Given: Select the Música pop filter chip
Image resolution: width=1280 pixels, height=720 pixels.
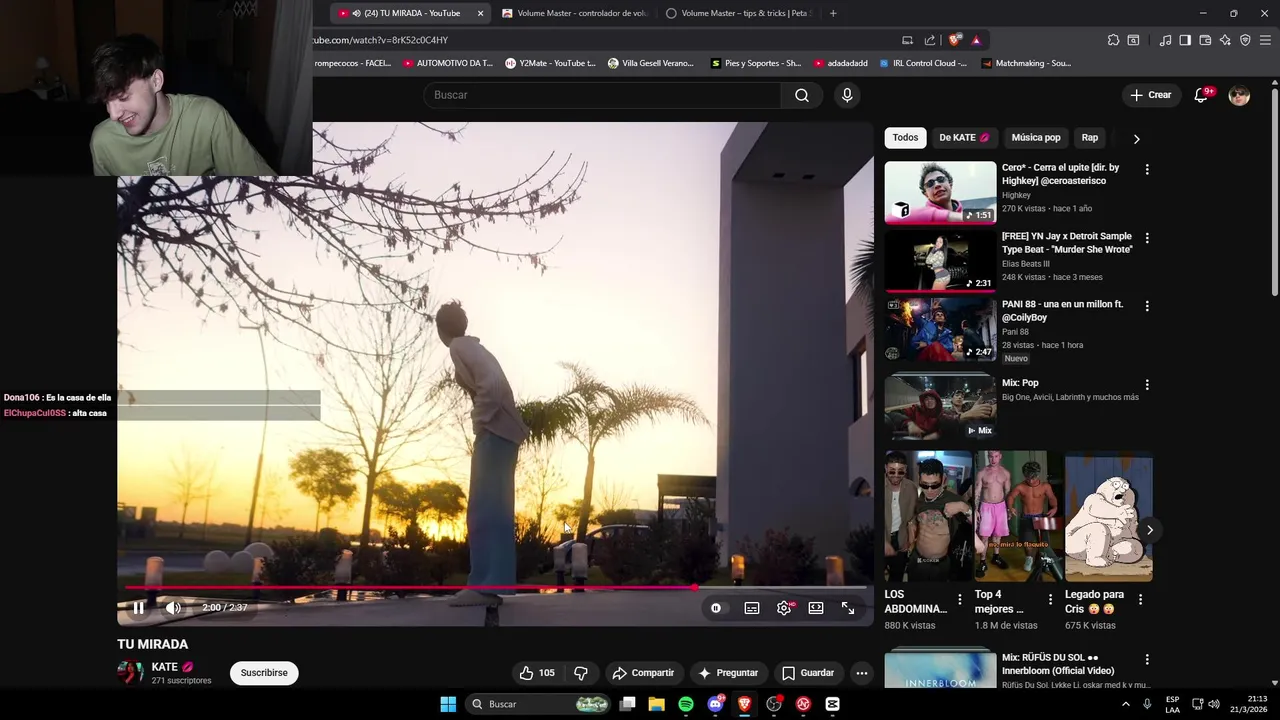Looking at the screenshot, I should click(x=1036, y=138).
